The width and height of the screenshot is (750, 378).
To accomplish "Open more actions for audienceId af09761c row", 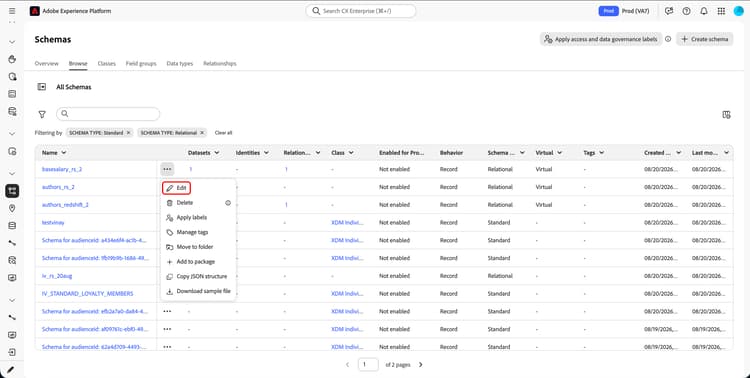I will click(x=167, y=329).
